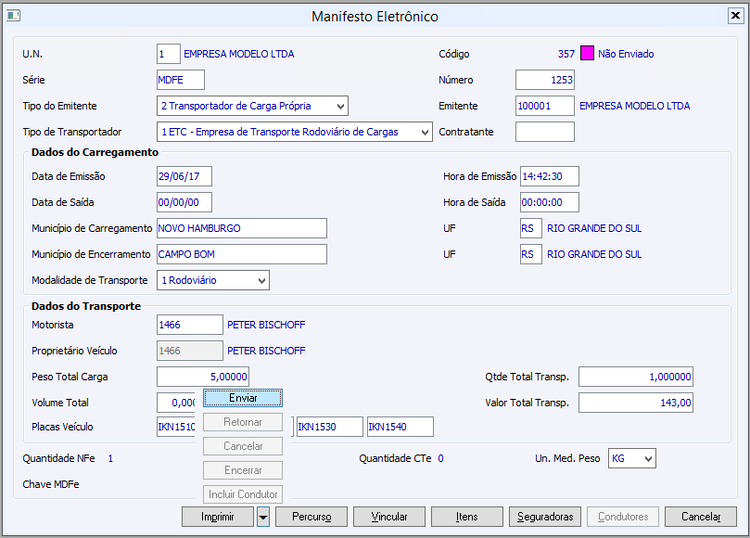Focus the Município de Carregamento field
This screenshot has width=750, height=538.
click(x=242, y=228)
